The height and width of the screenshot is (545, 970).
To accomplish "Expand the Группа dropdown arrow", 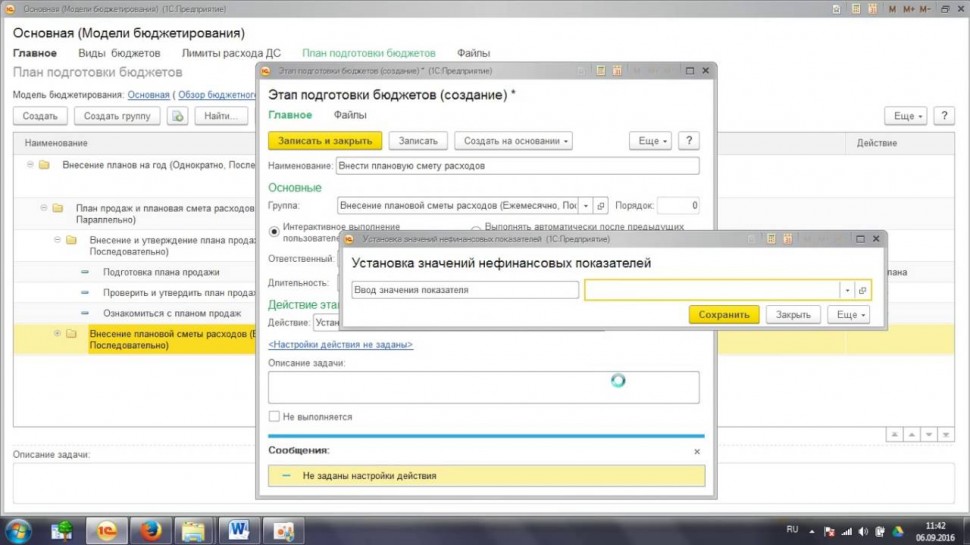I will [x=586, y=205].
